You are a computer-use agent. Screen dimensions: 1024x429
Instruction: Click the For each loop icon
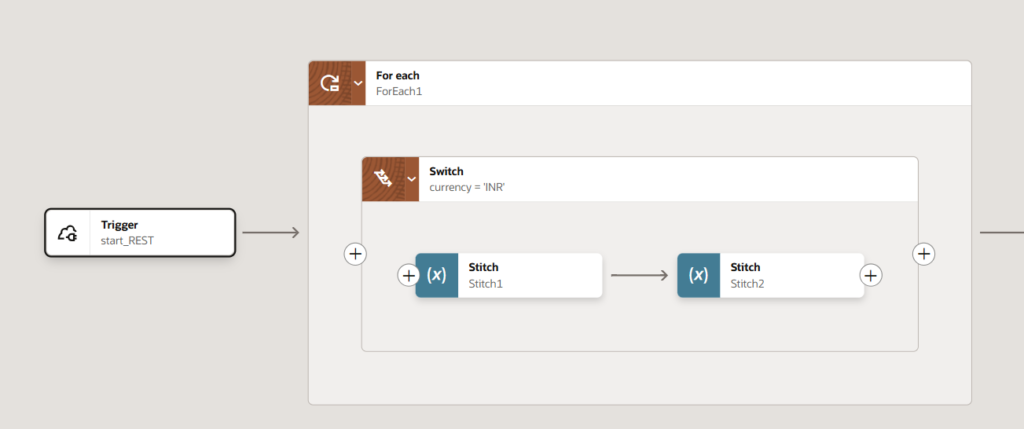pos(328,83)
